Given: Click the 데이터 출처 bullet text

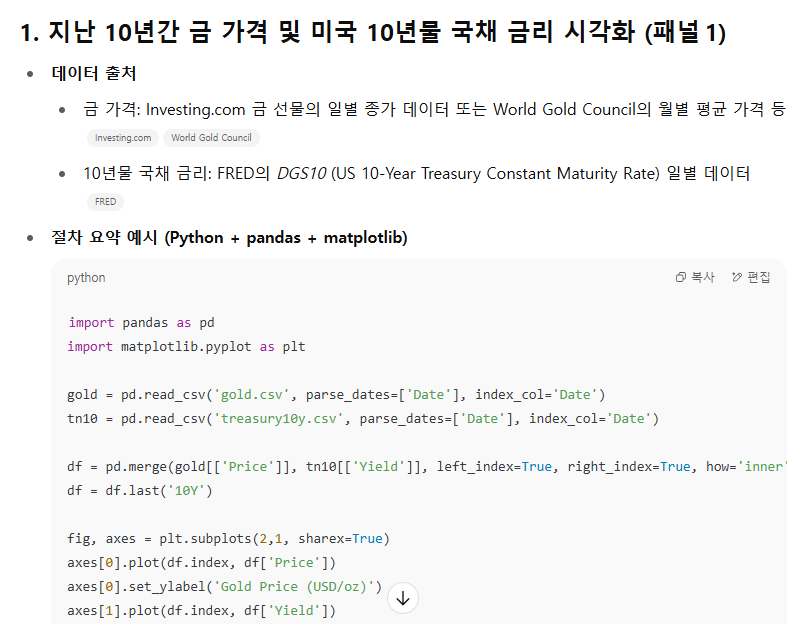Looking at the screenshot, I should 94,74.
